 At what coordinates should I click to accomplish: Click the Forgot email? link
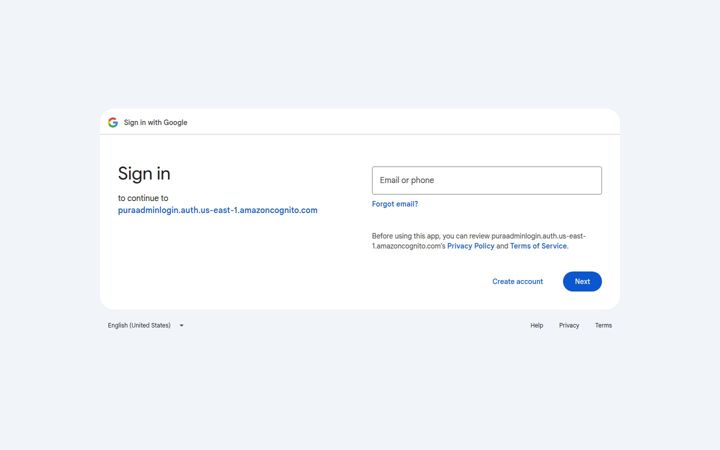click(x=395, y=204)
